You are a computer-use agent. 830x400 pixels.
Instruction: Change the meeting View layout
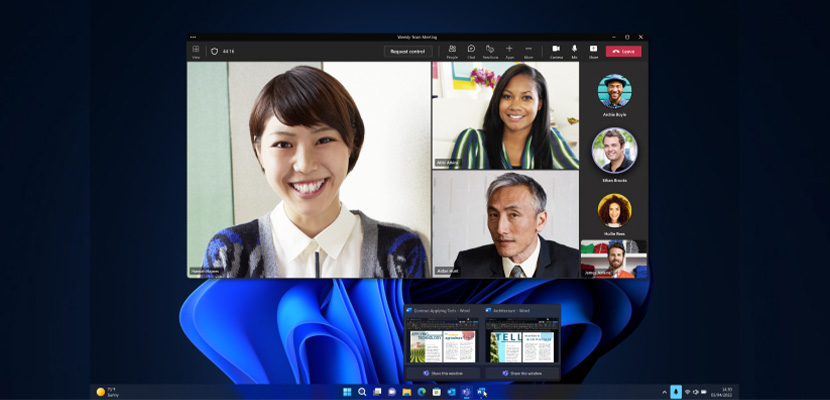pyautogui.click(x=195, y=50)
